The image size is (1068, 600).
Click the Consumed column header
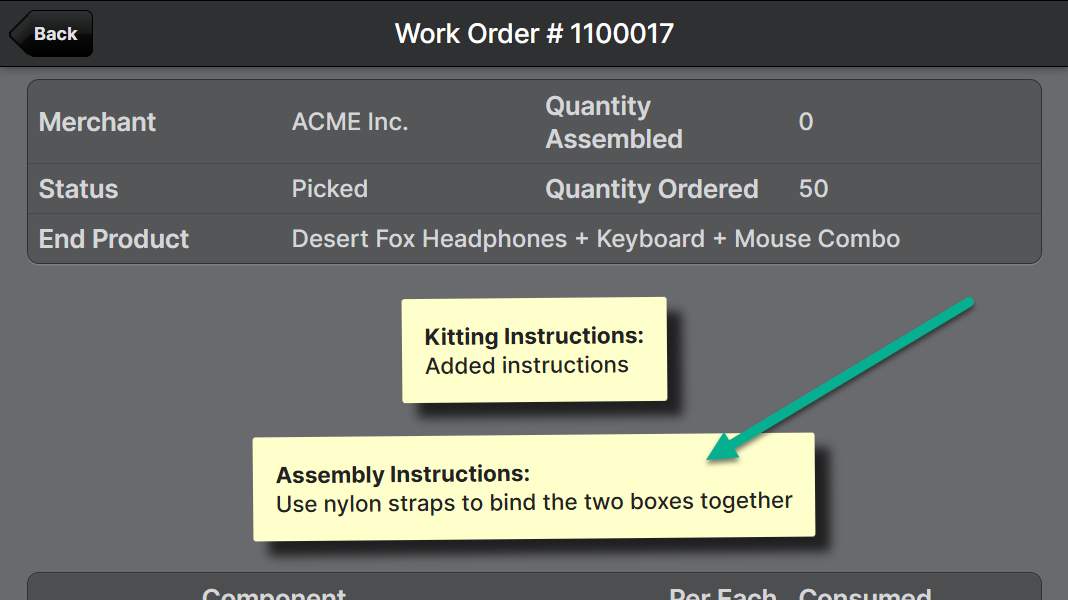[865, 593]
